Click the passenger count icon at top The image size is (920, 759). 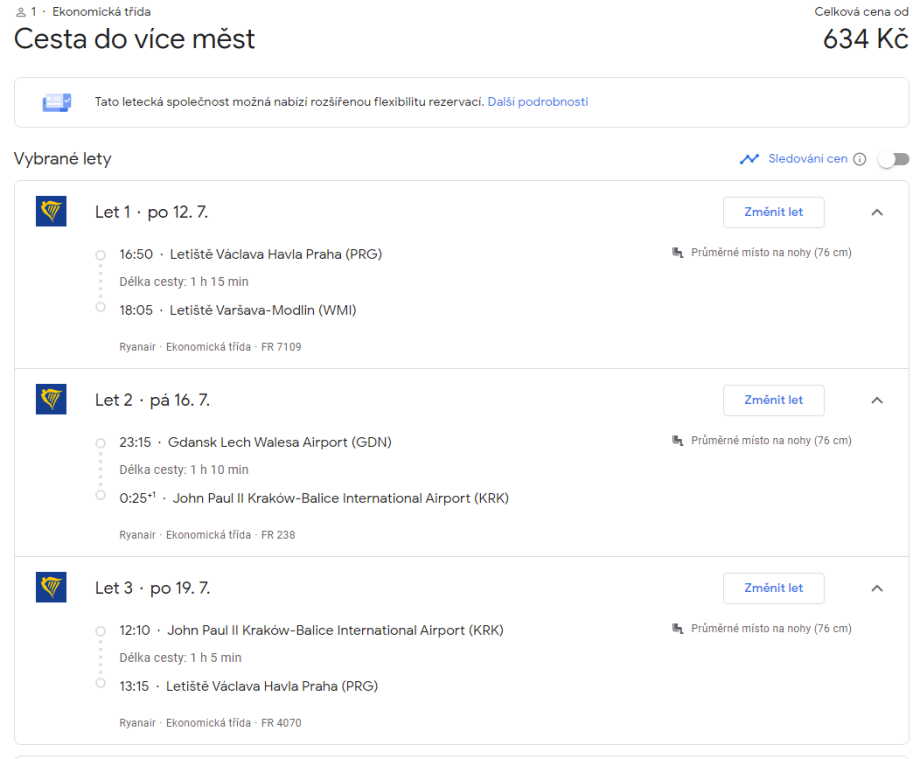pyautogui.click(x=21, y=12)
